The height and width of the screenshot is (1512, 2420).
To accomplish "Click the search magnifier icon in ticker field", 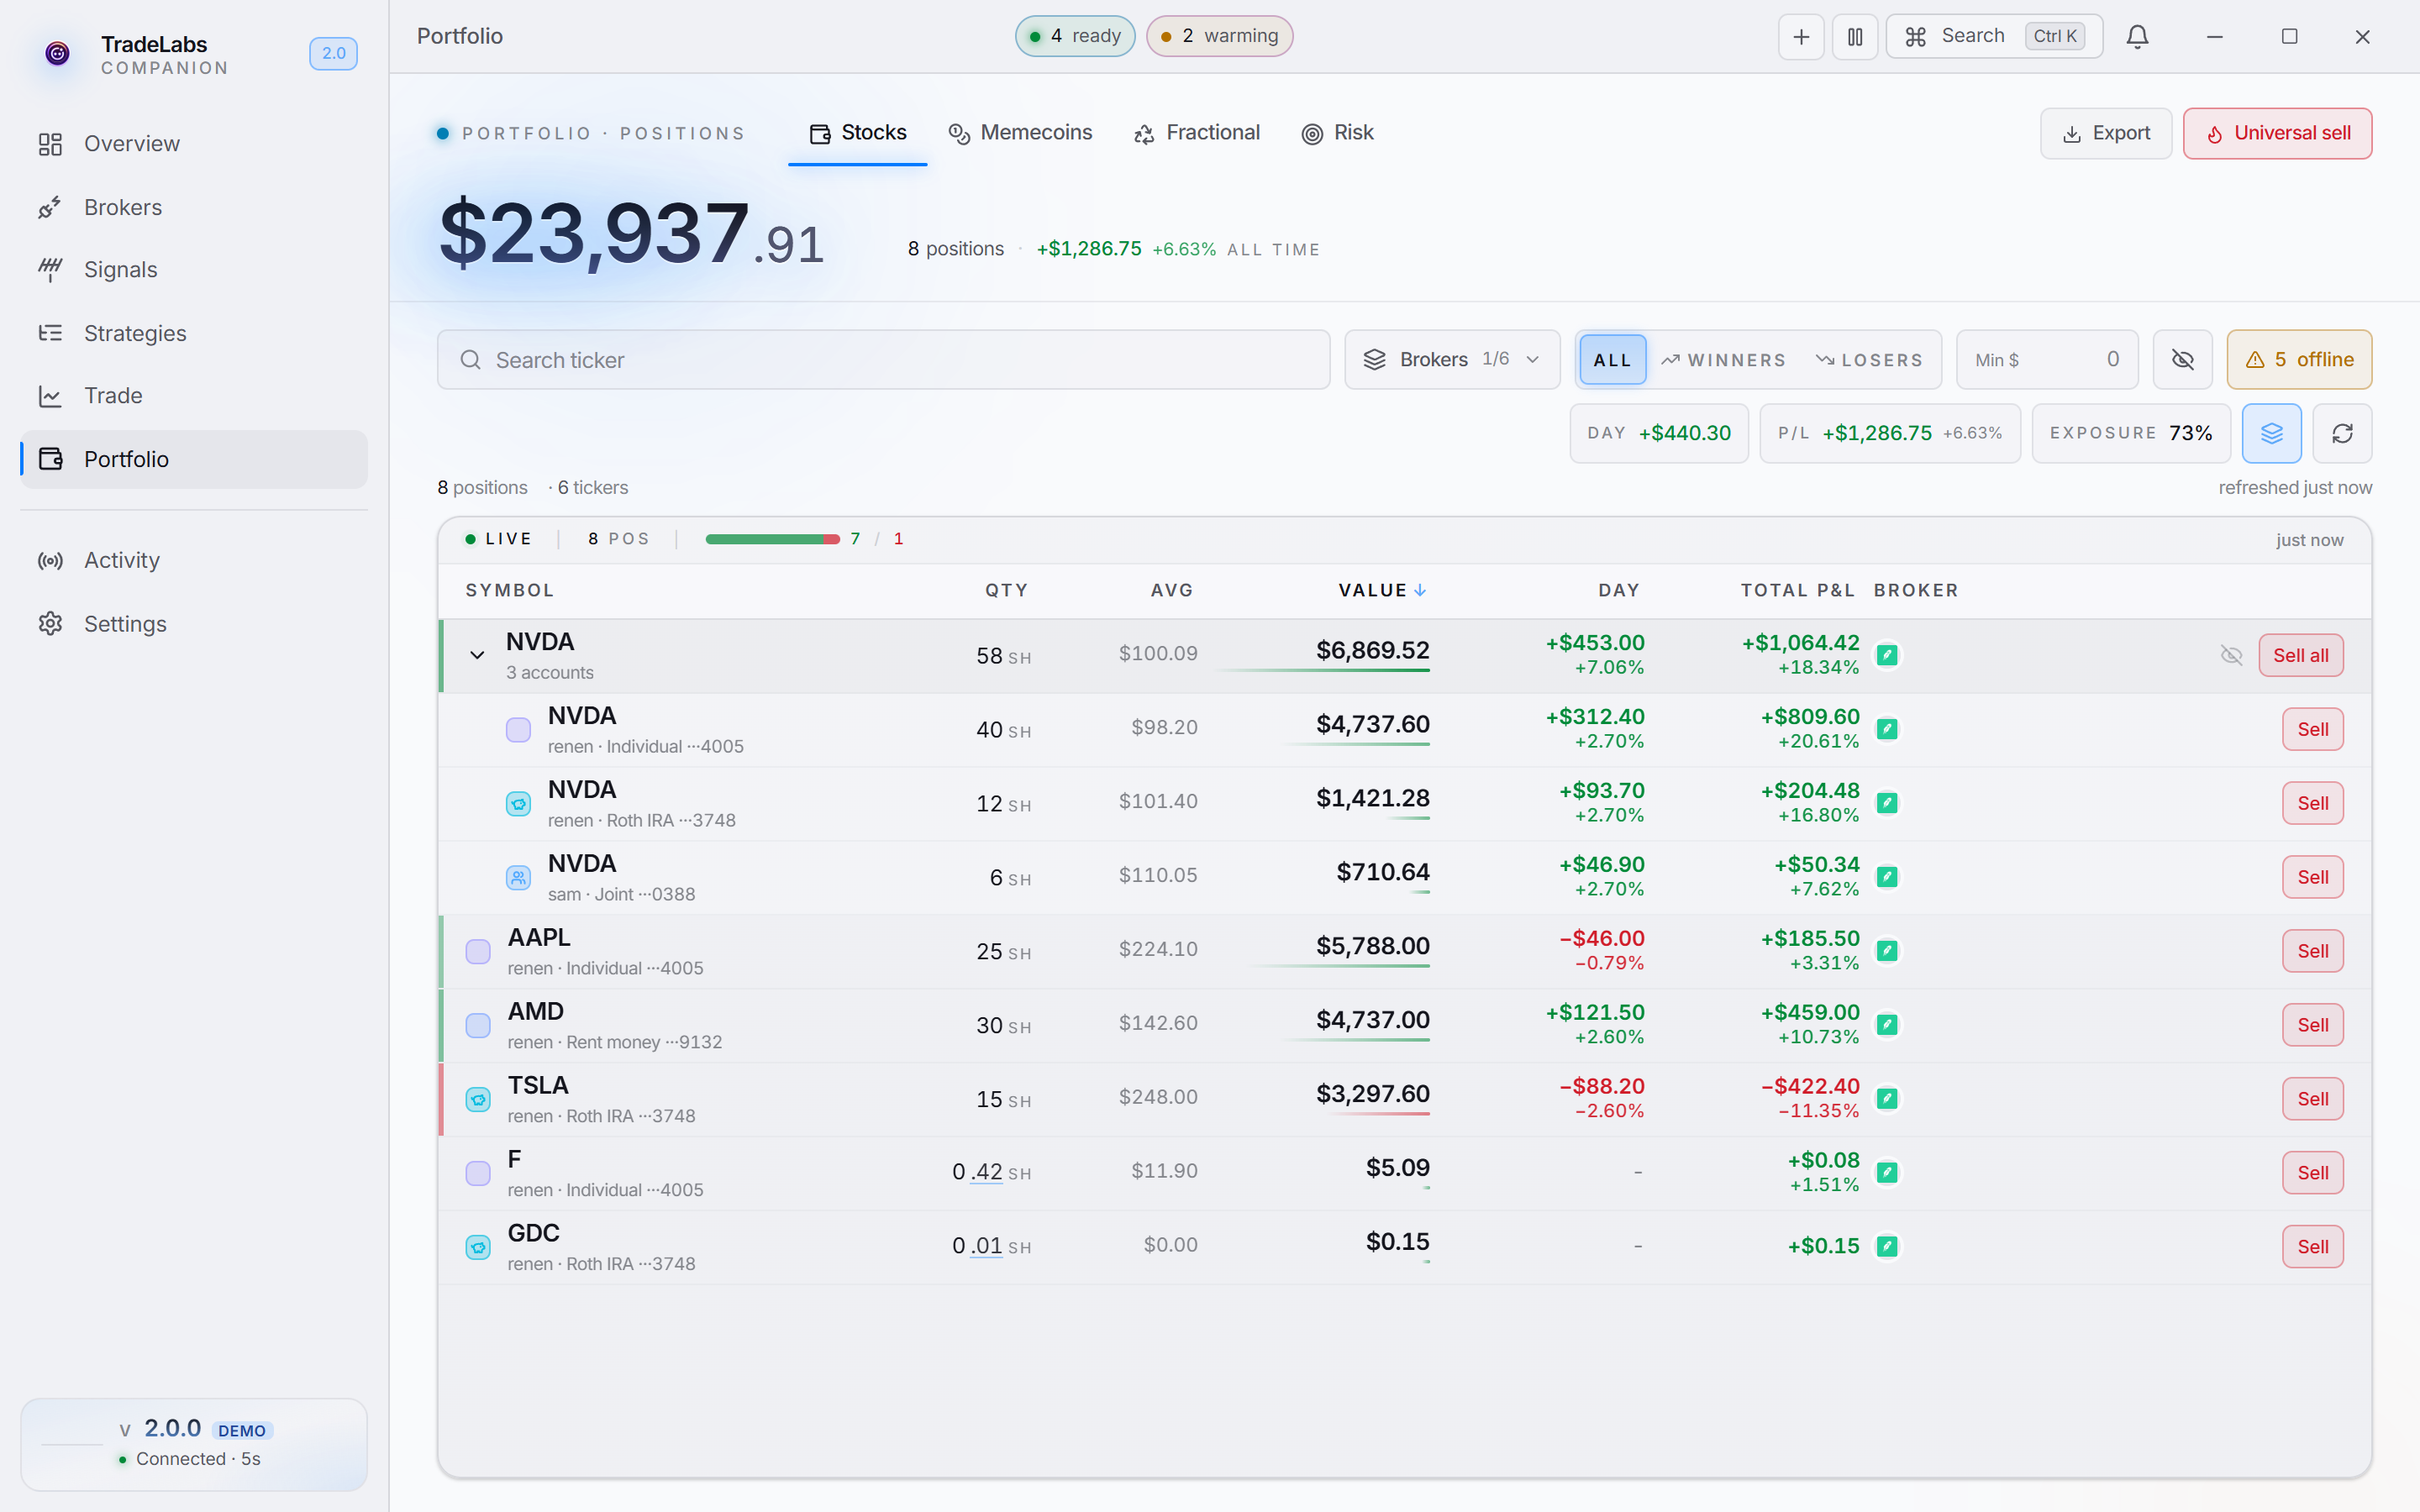I will [470, 360].
